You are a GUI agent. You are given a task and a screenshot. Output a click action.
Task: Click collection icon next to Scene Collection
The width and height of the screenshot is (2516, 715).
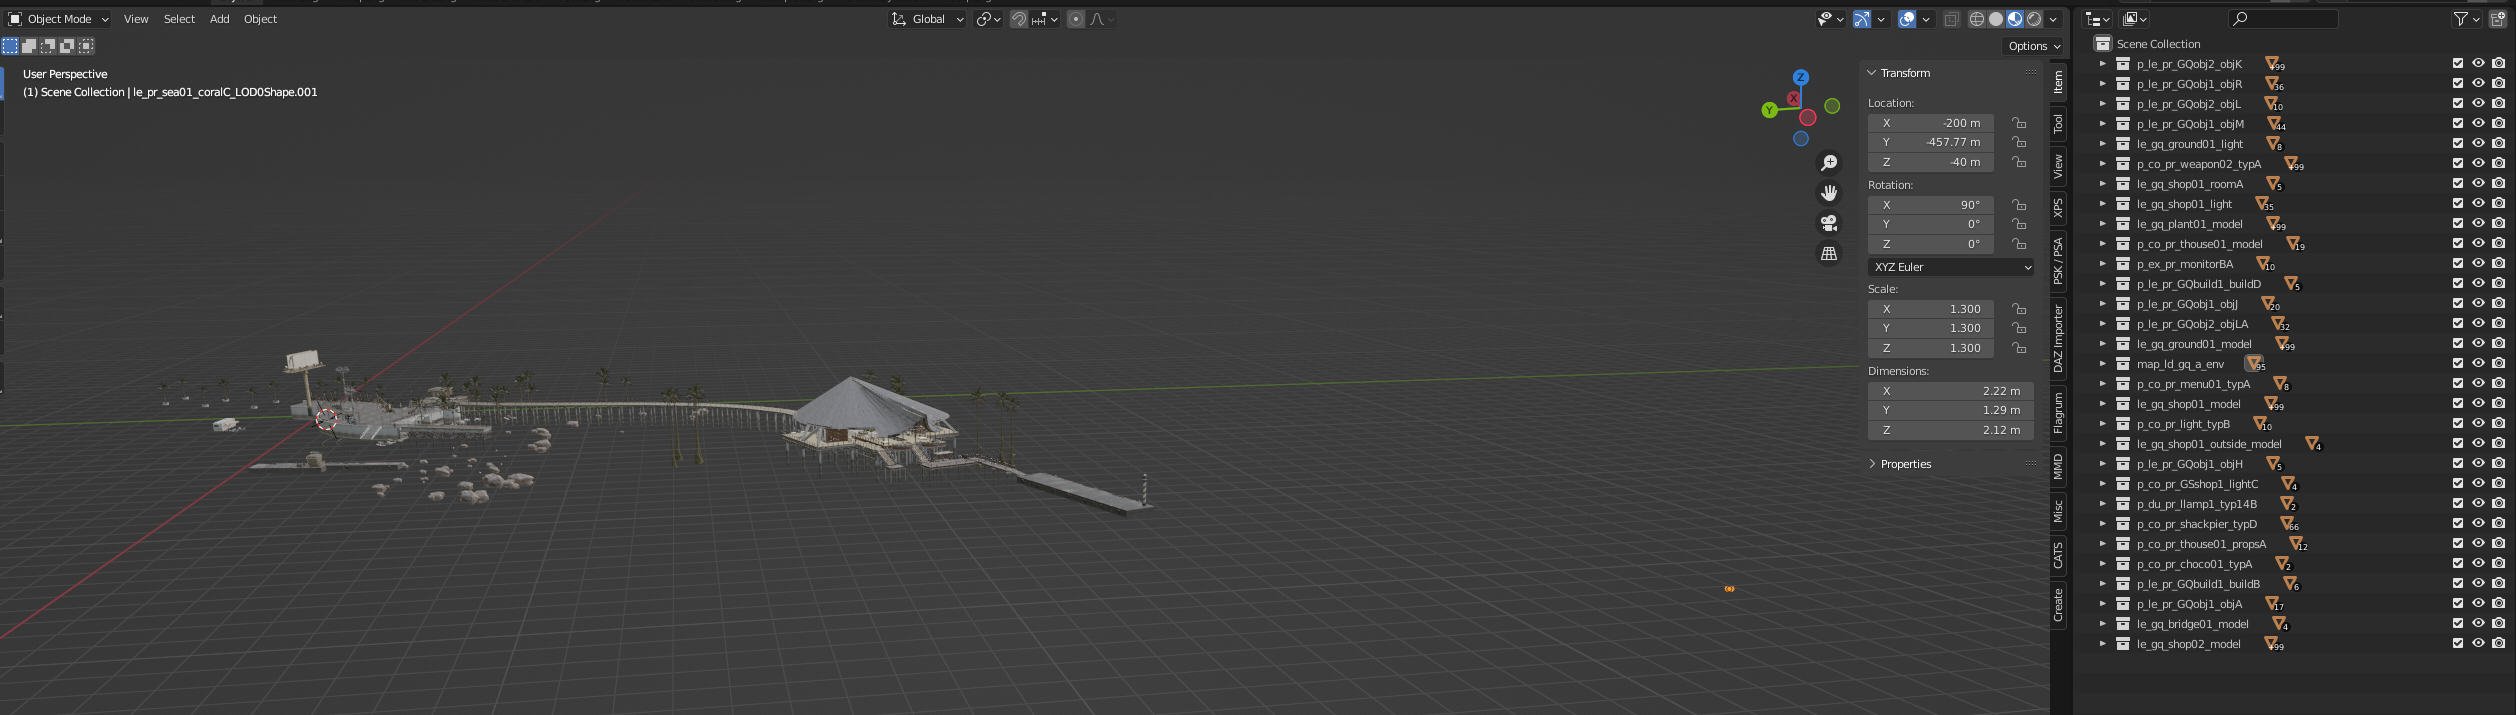[x=2103, y=44]
